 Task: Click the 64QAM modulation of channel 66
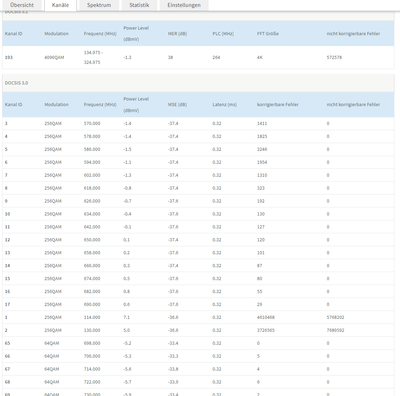pyautogui.click(x=52, y=356)
